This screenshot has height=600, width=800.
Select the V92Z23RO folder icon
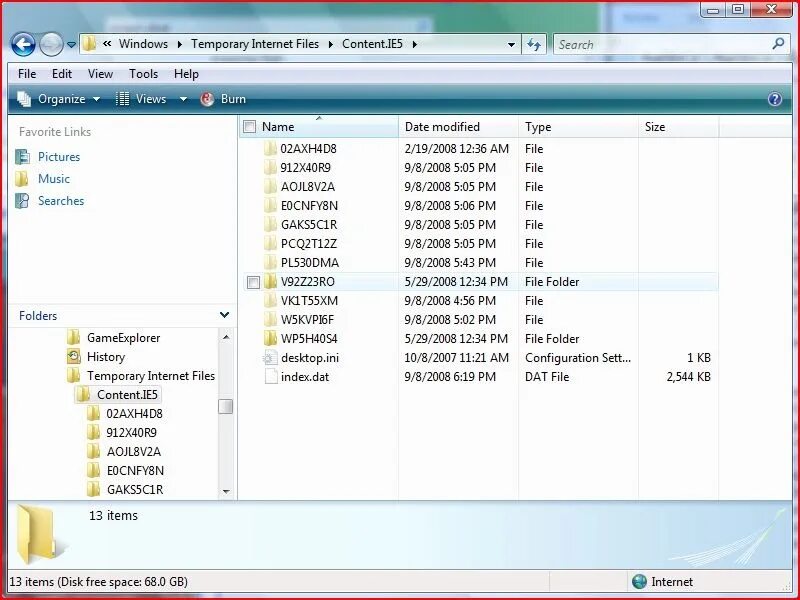coord(270,282)
